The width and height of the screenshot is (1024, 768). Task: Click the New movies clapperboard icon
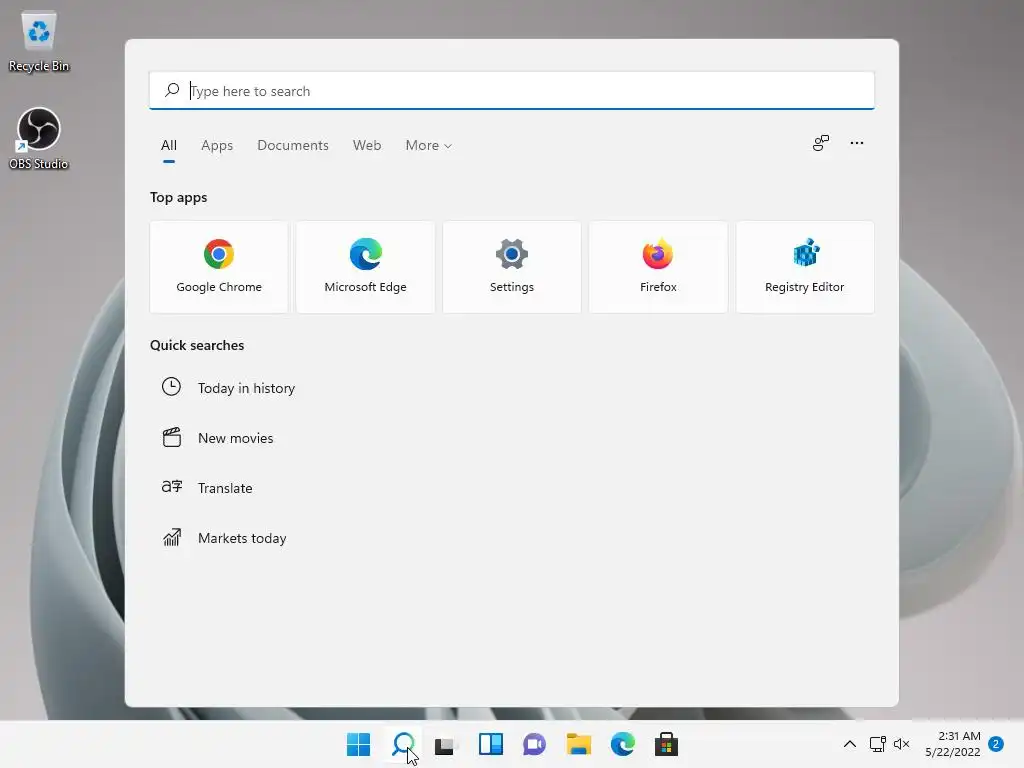pyautogui.click(x=172, y=437)
